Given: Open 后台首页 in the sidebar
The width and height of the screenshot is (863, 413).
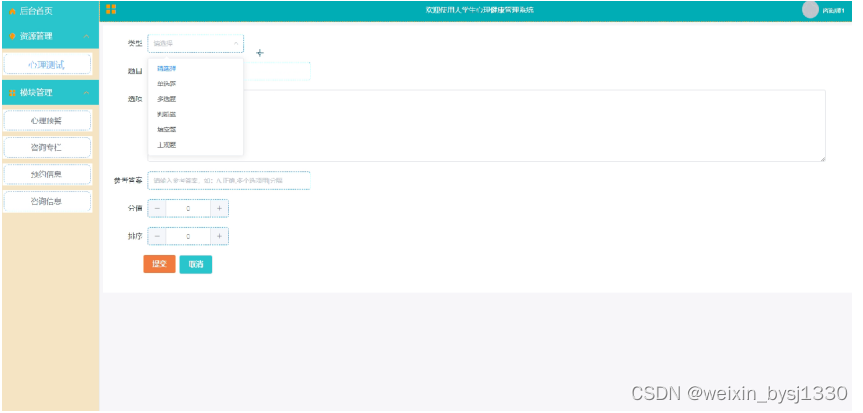Looking at the screenshot, I should pyautogui.click(x=36, y=12).
